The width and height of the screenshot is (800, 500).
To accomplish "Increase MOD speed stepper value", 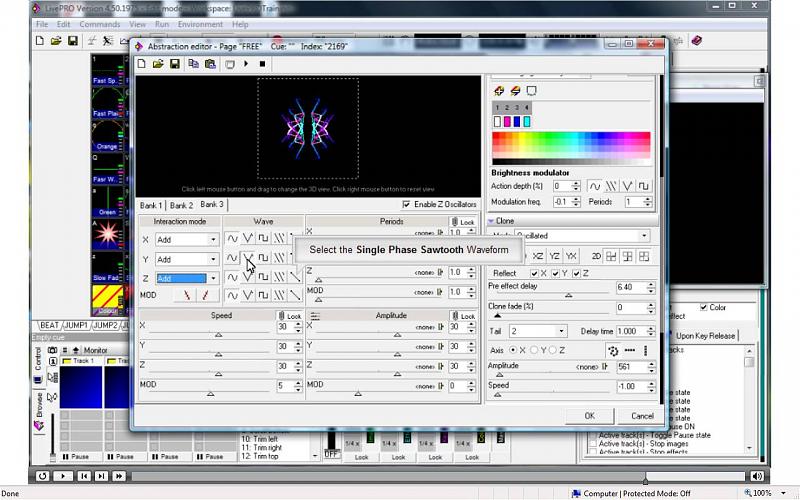I will coord(298,384).
